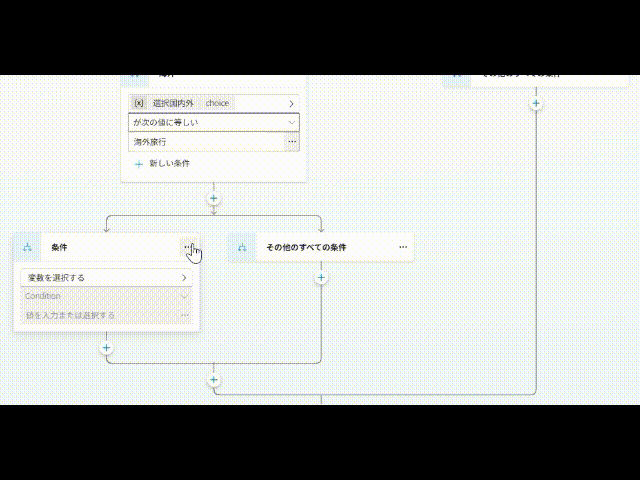Expand the 選択国内外 choice variable chevron
Screen dimensions: 640x480
click(291, 104)
